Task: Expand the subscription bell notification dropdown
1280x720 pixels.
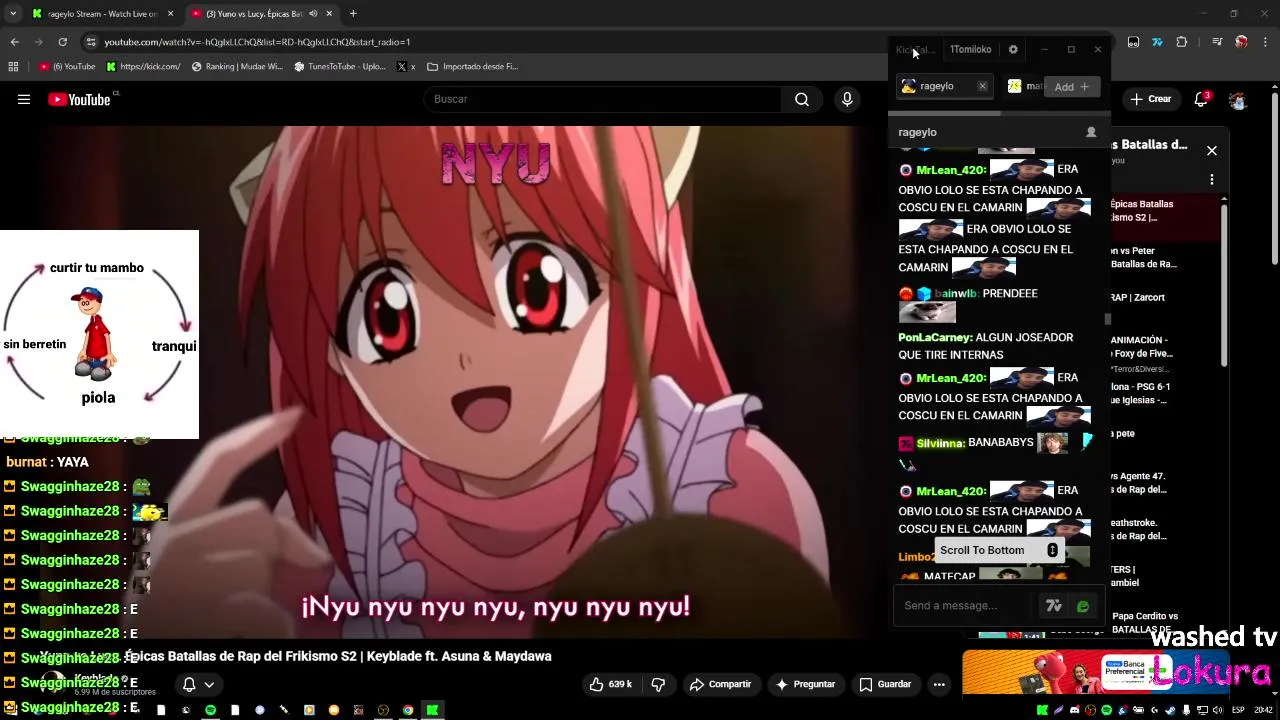Action: click(x=198, y=684)
